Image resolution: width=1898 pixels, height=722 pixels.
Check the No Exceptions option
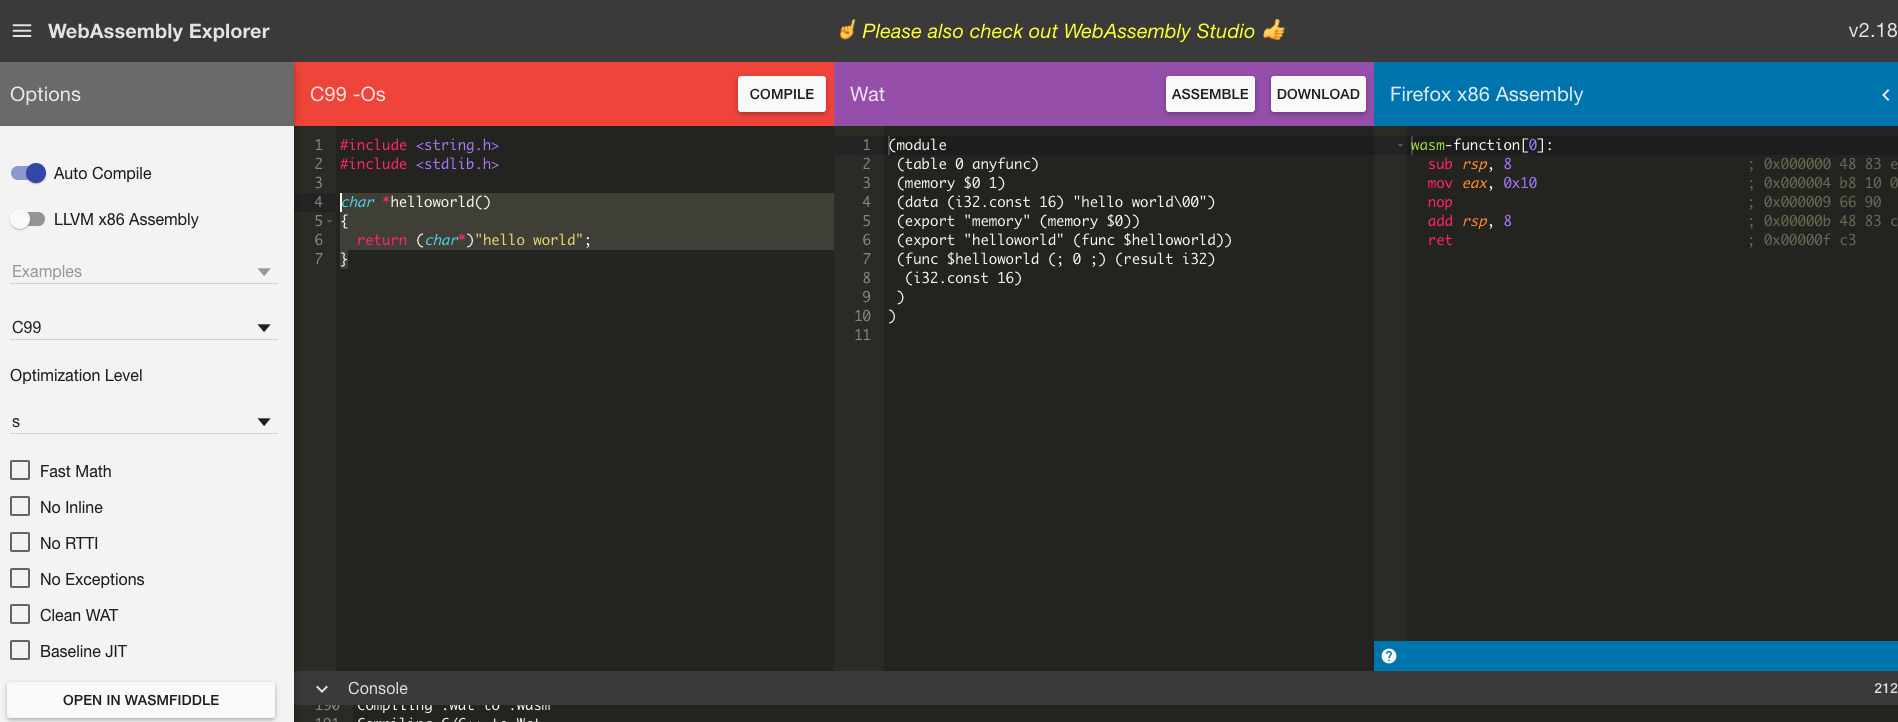pyautogui.click(x=20, y=578)
